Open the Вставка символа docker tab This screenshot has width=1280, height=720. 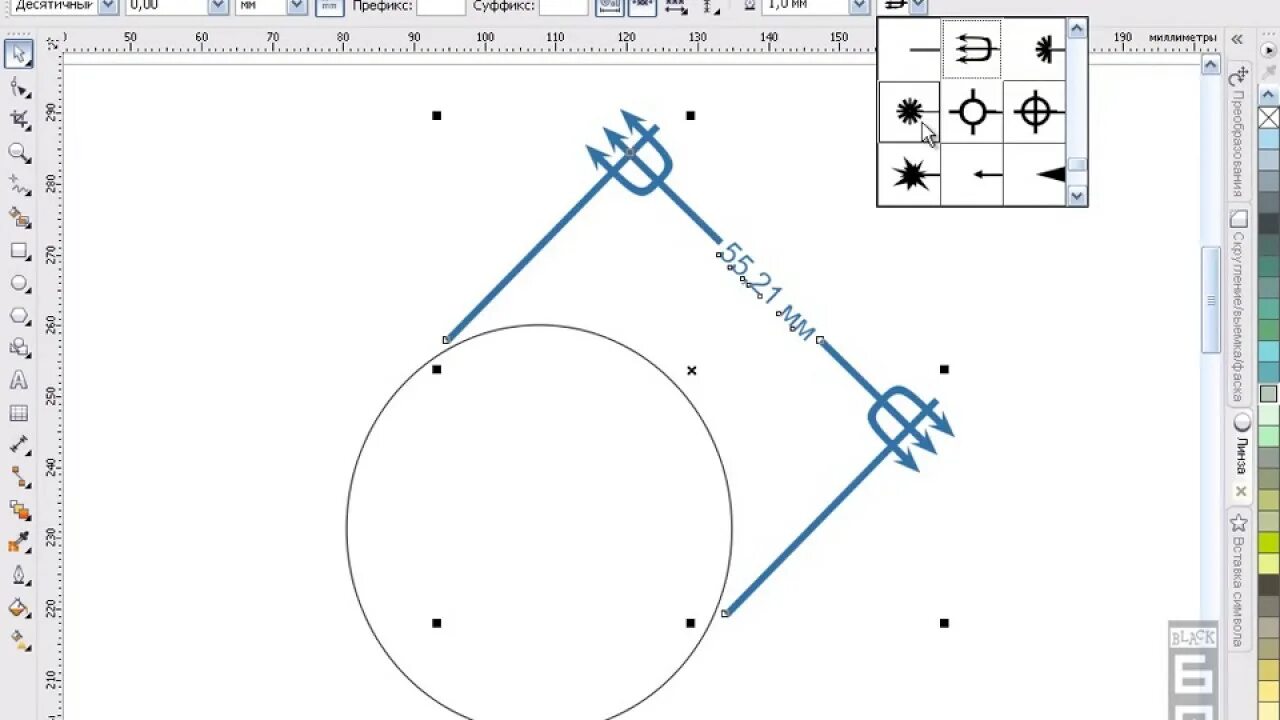(x=1239, y=580)
